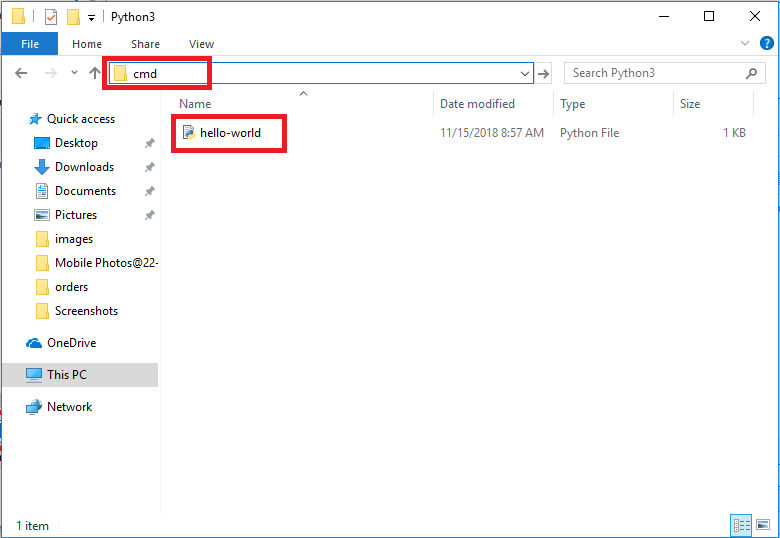Select Quick access in navigation pane
The image size is (780, 538).
click(x=81, y=119)
